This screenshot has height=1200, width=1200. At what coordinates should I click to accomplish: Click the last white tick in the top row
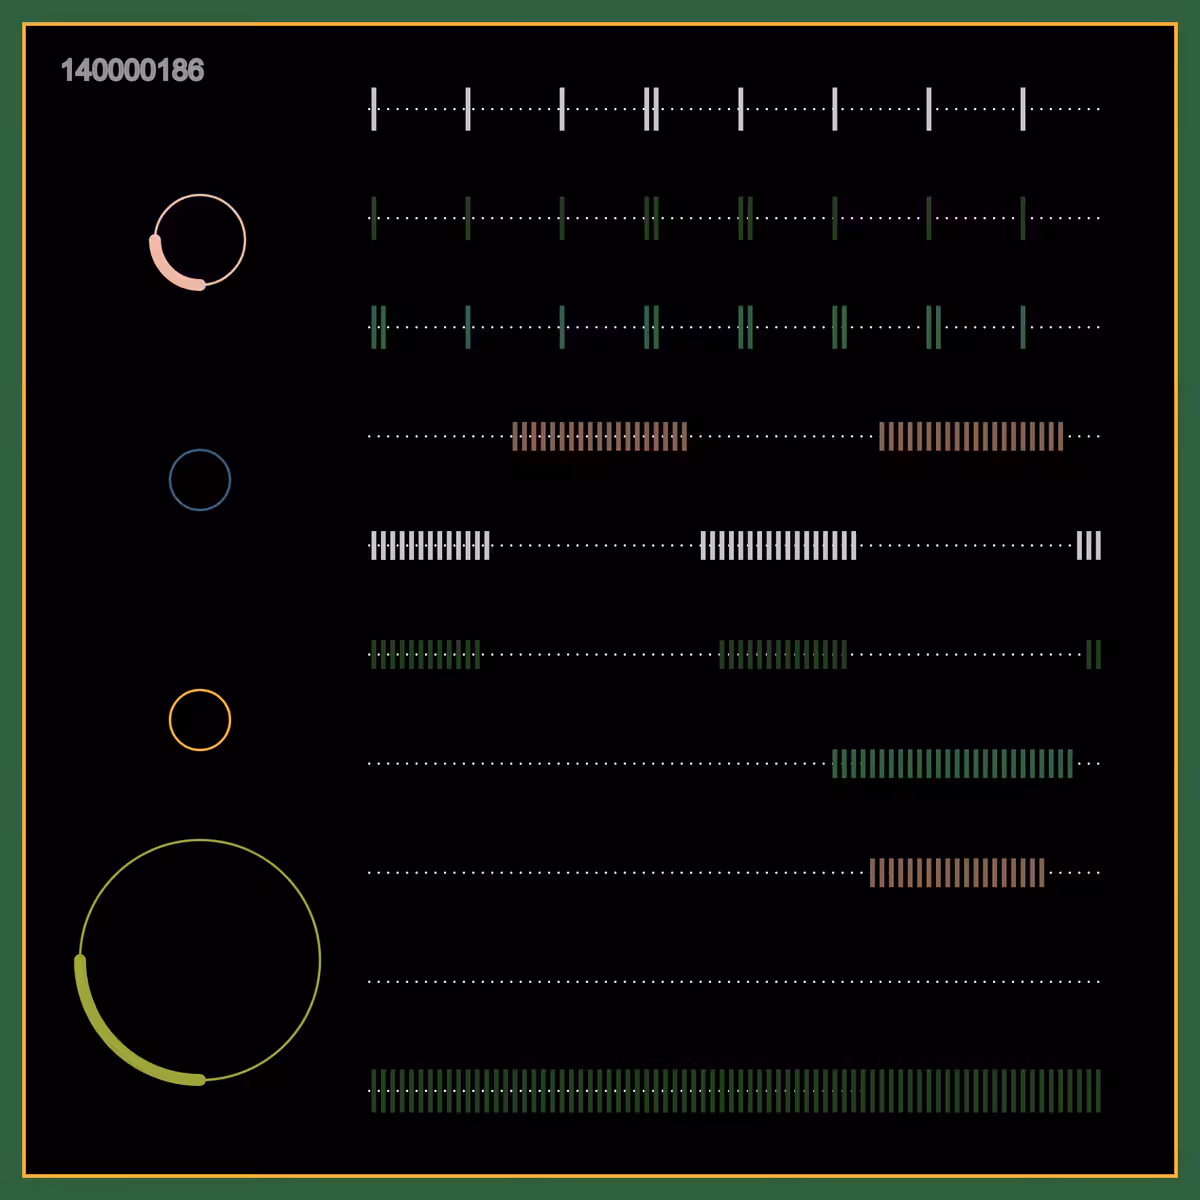(x=1023, y=109)
